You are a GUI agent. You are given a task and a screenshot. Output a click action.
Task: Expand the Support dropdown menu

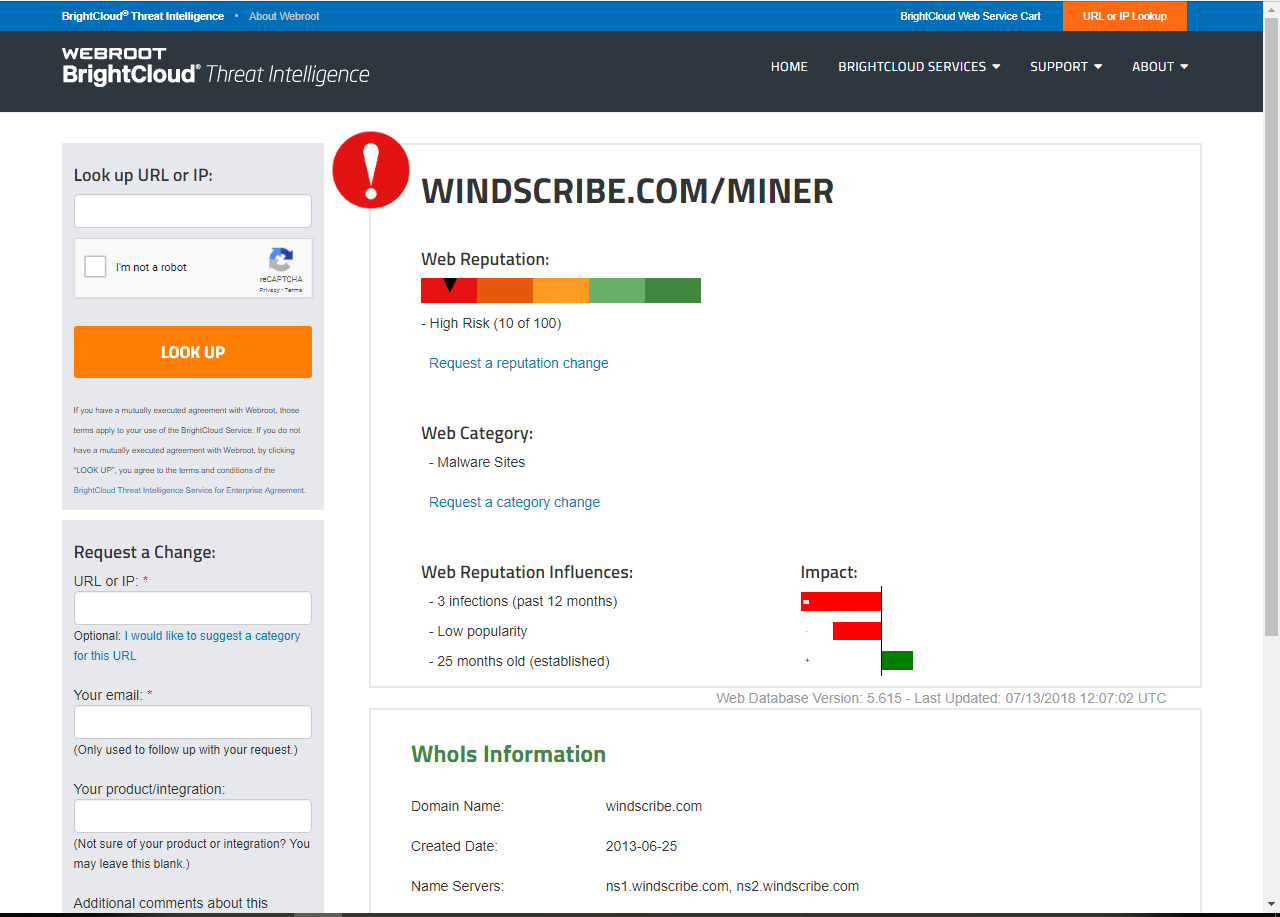coord(1066,67)
